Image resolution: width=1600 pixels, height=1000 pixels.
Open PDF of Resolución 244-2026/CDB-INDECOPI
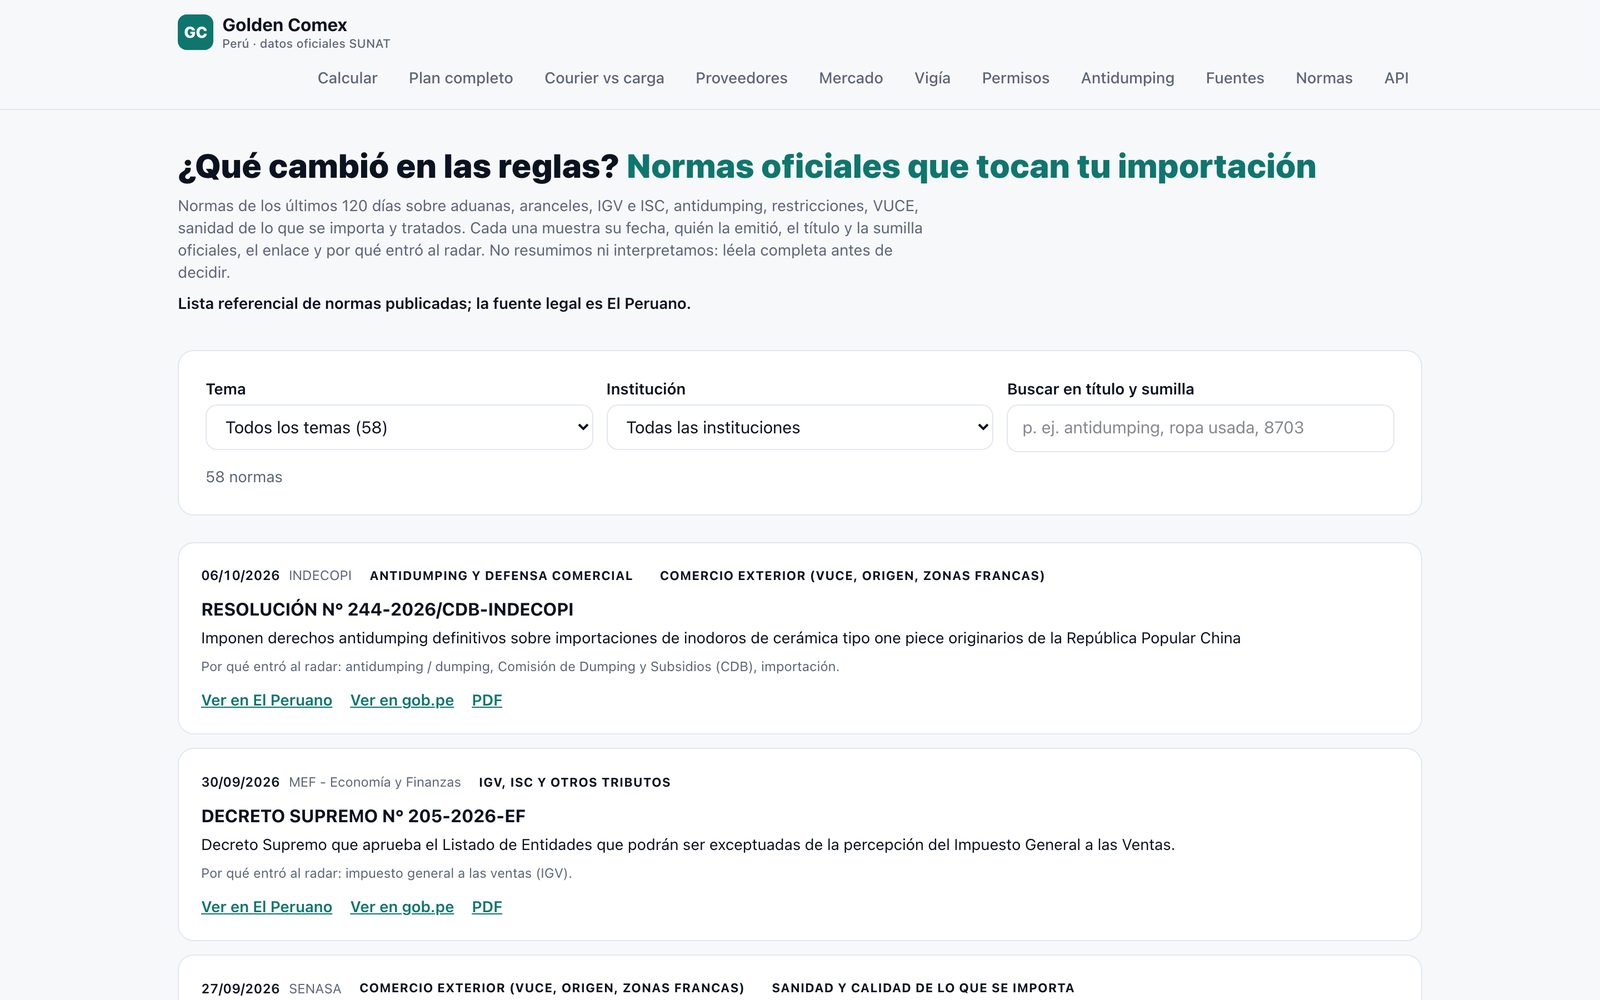coord(487,700)
